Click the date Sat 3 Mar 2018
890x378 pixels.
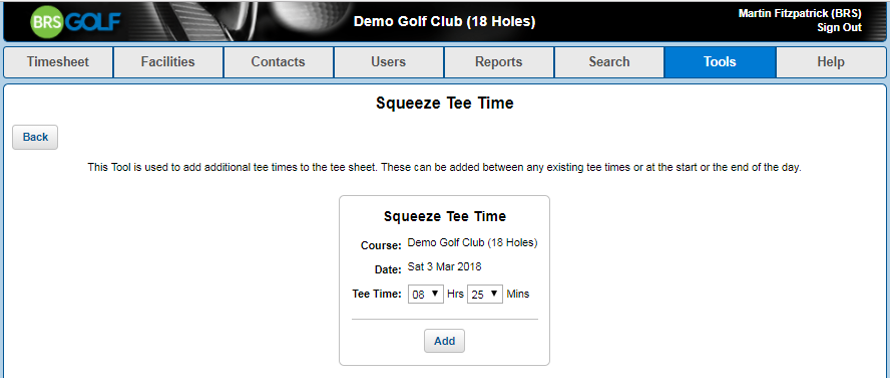point(444,266)
